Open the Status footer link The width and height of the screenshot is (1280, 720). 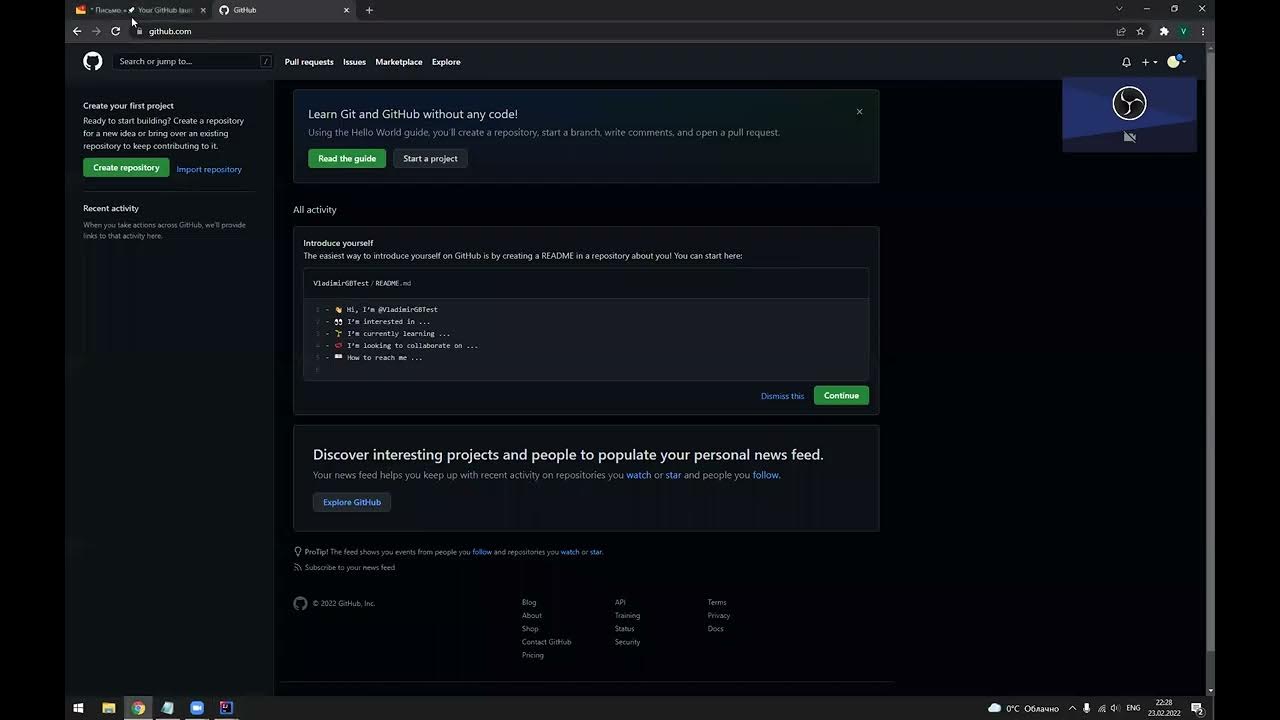coord(625,628)
